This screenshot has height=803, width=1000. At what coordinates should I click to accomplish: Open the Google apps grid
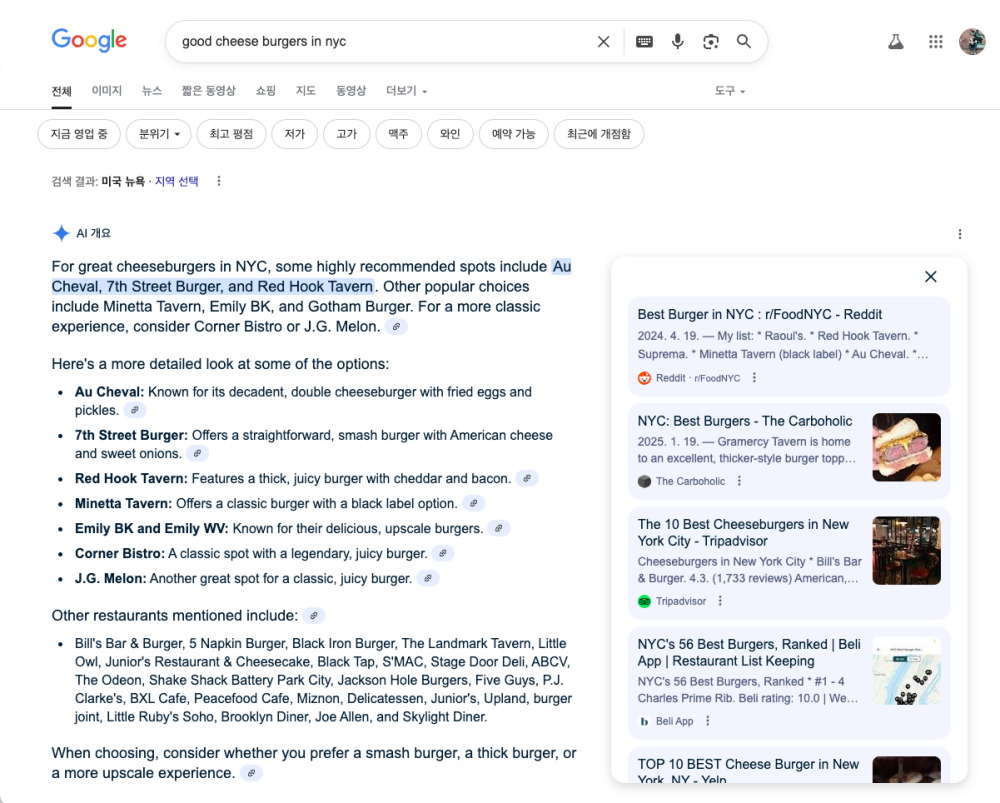[x=935, y=42]
